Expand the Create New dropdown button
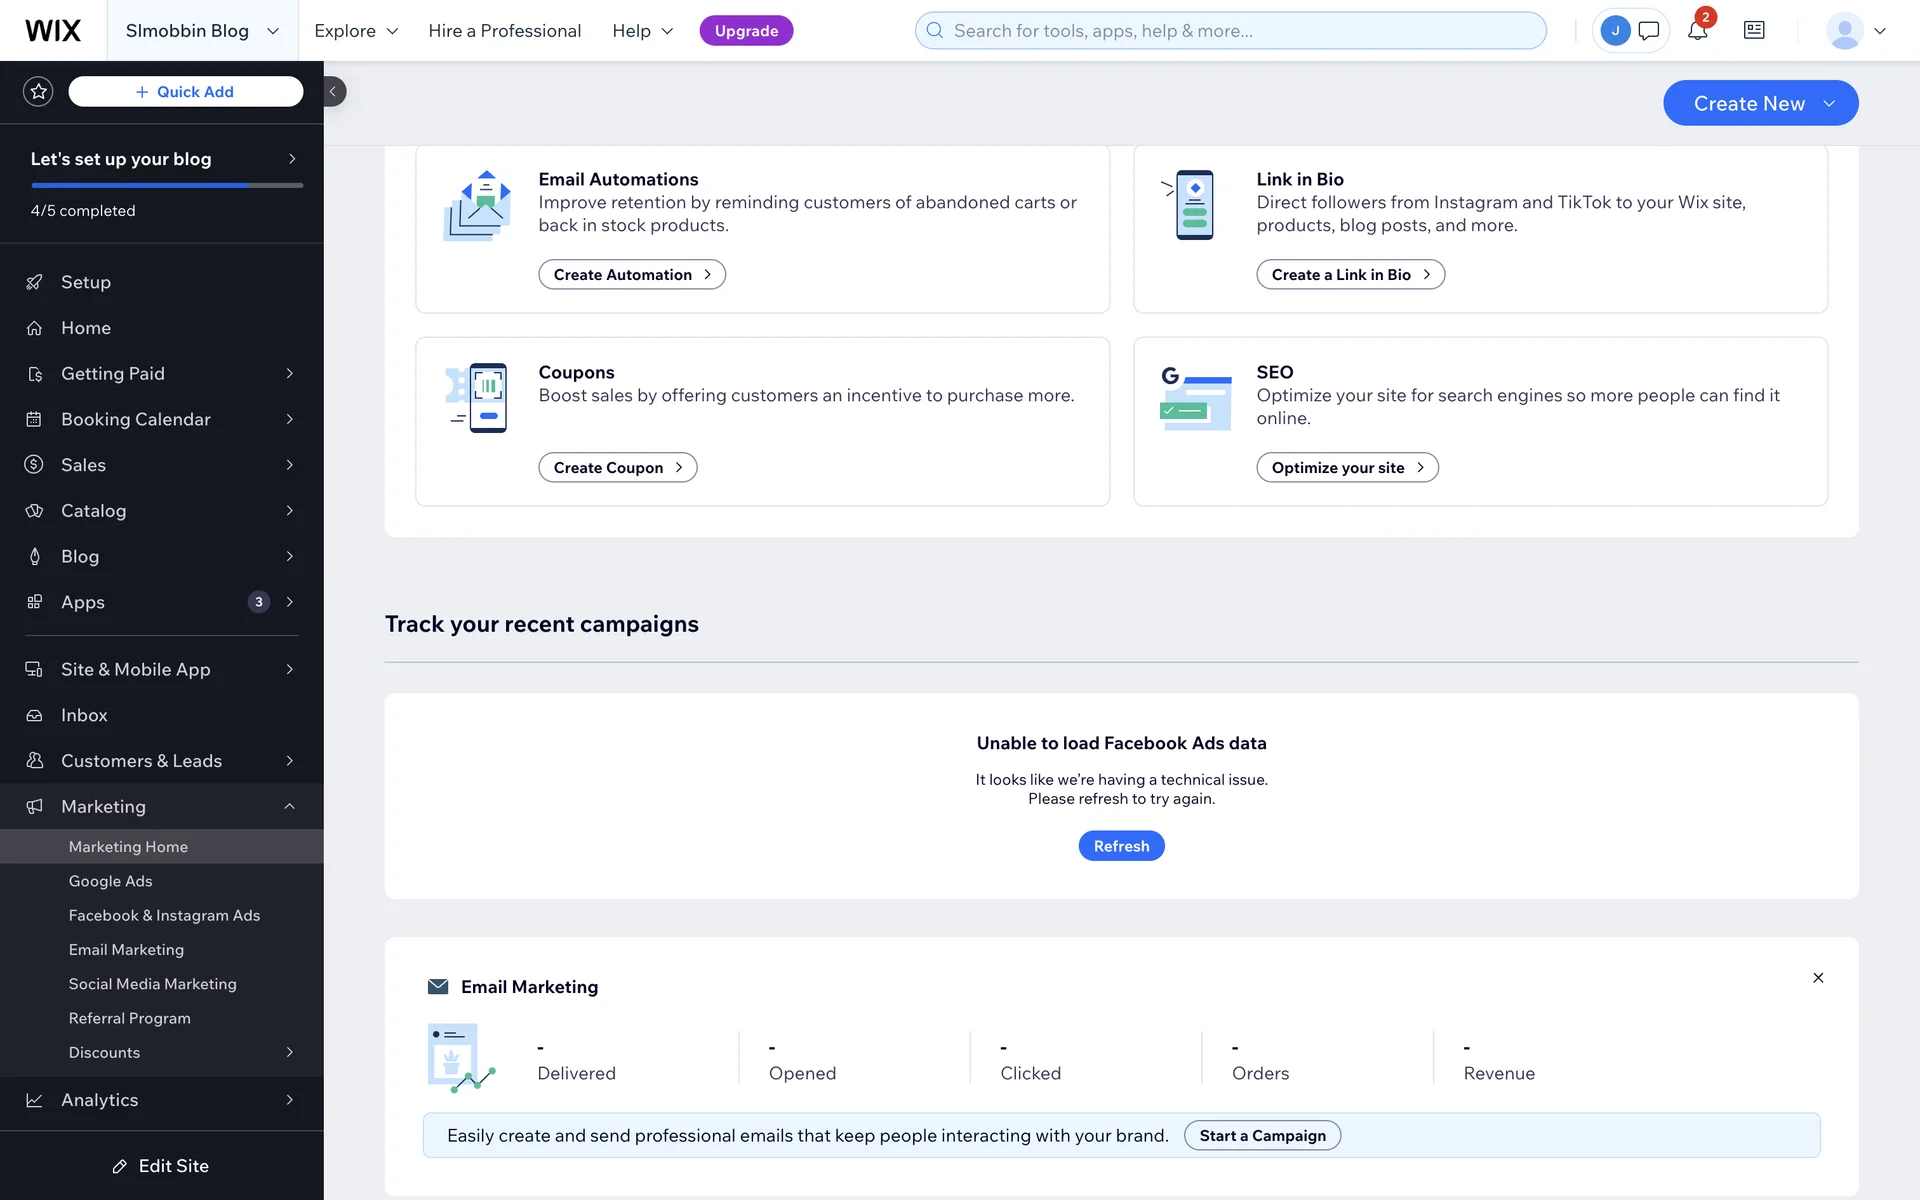The image size is (1920, 1200). [x=1760, y=104]
